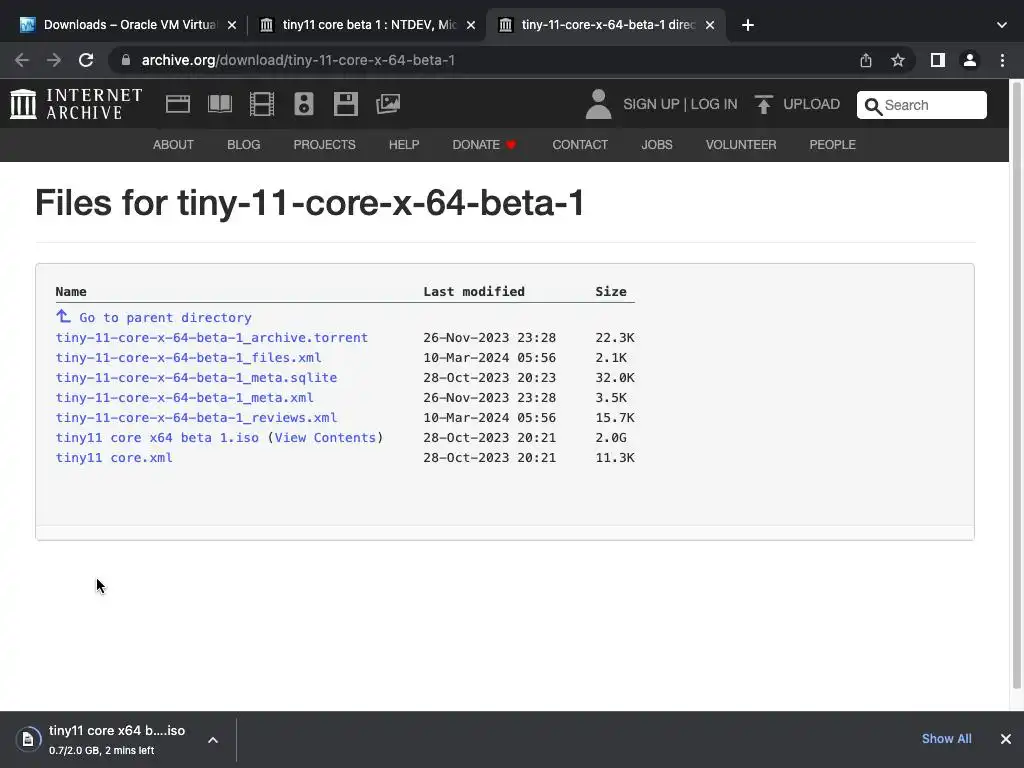Viewport: 1024px width, 768px height.
Task: Open Chrome three-dot menu
Action: pyautogui.click(x=1002, y=60)
